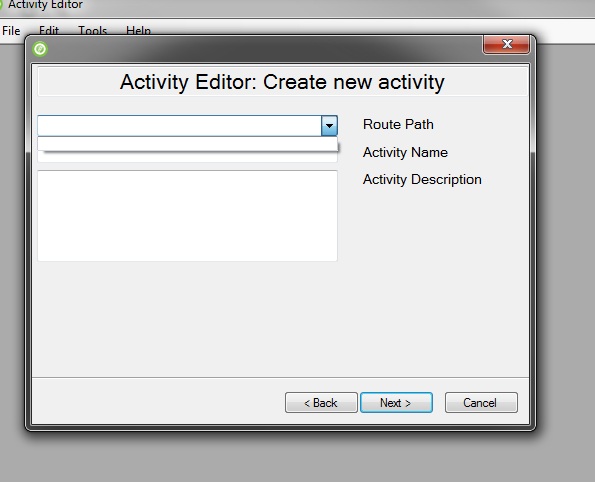The width and height of the screenshot is (595, 482).
Task: Select the empty entry in the open dropdown list
Action: [x=187, y=144]
